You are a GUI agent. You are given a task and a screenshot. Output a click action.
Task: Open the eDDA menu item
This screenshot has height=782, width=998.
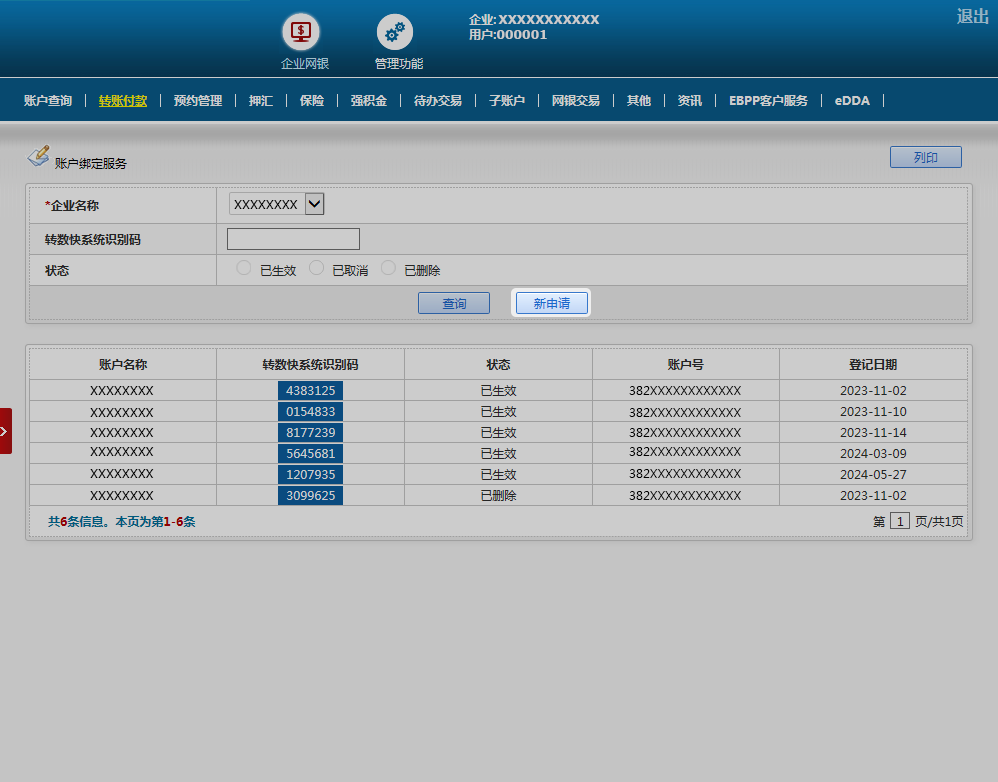pyautogui.click(x=852, y=101)
